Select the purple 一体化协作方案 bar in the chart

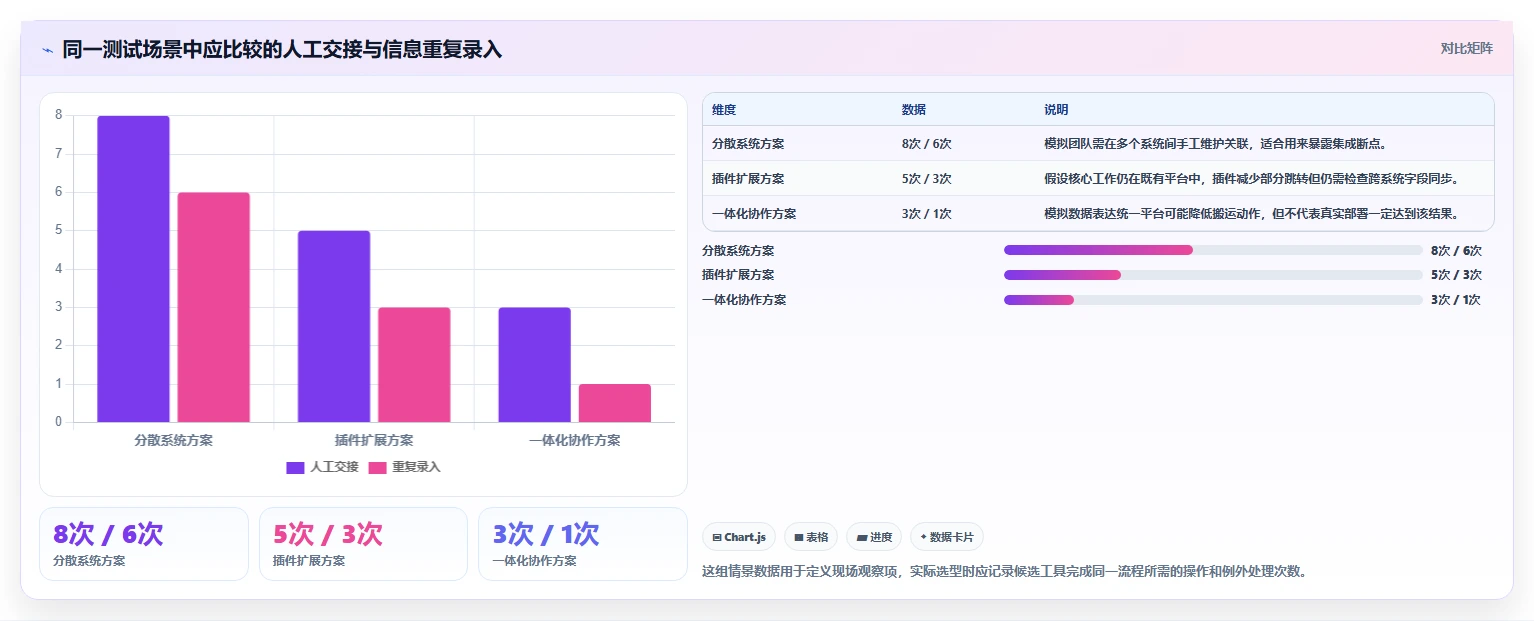(x=535, y=364)
